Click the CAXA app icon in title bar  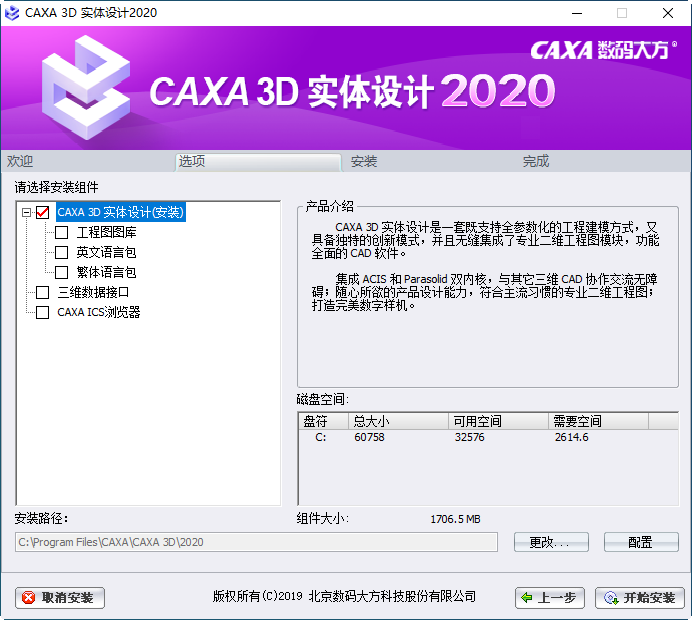click(12, 13)
